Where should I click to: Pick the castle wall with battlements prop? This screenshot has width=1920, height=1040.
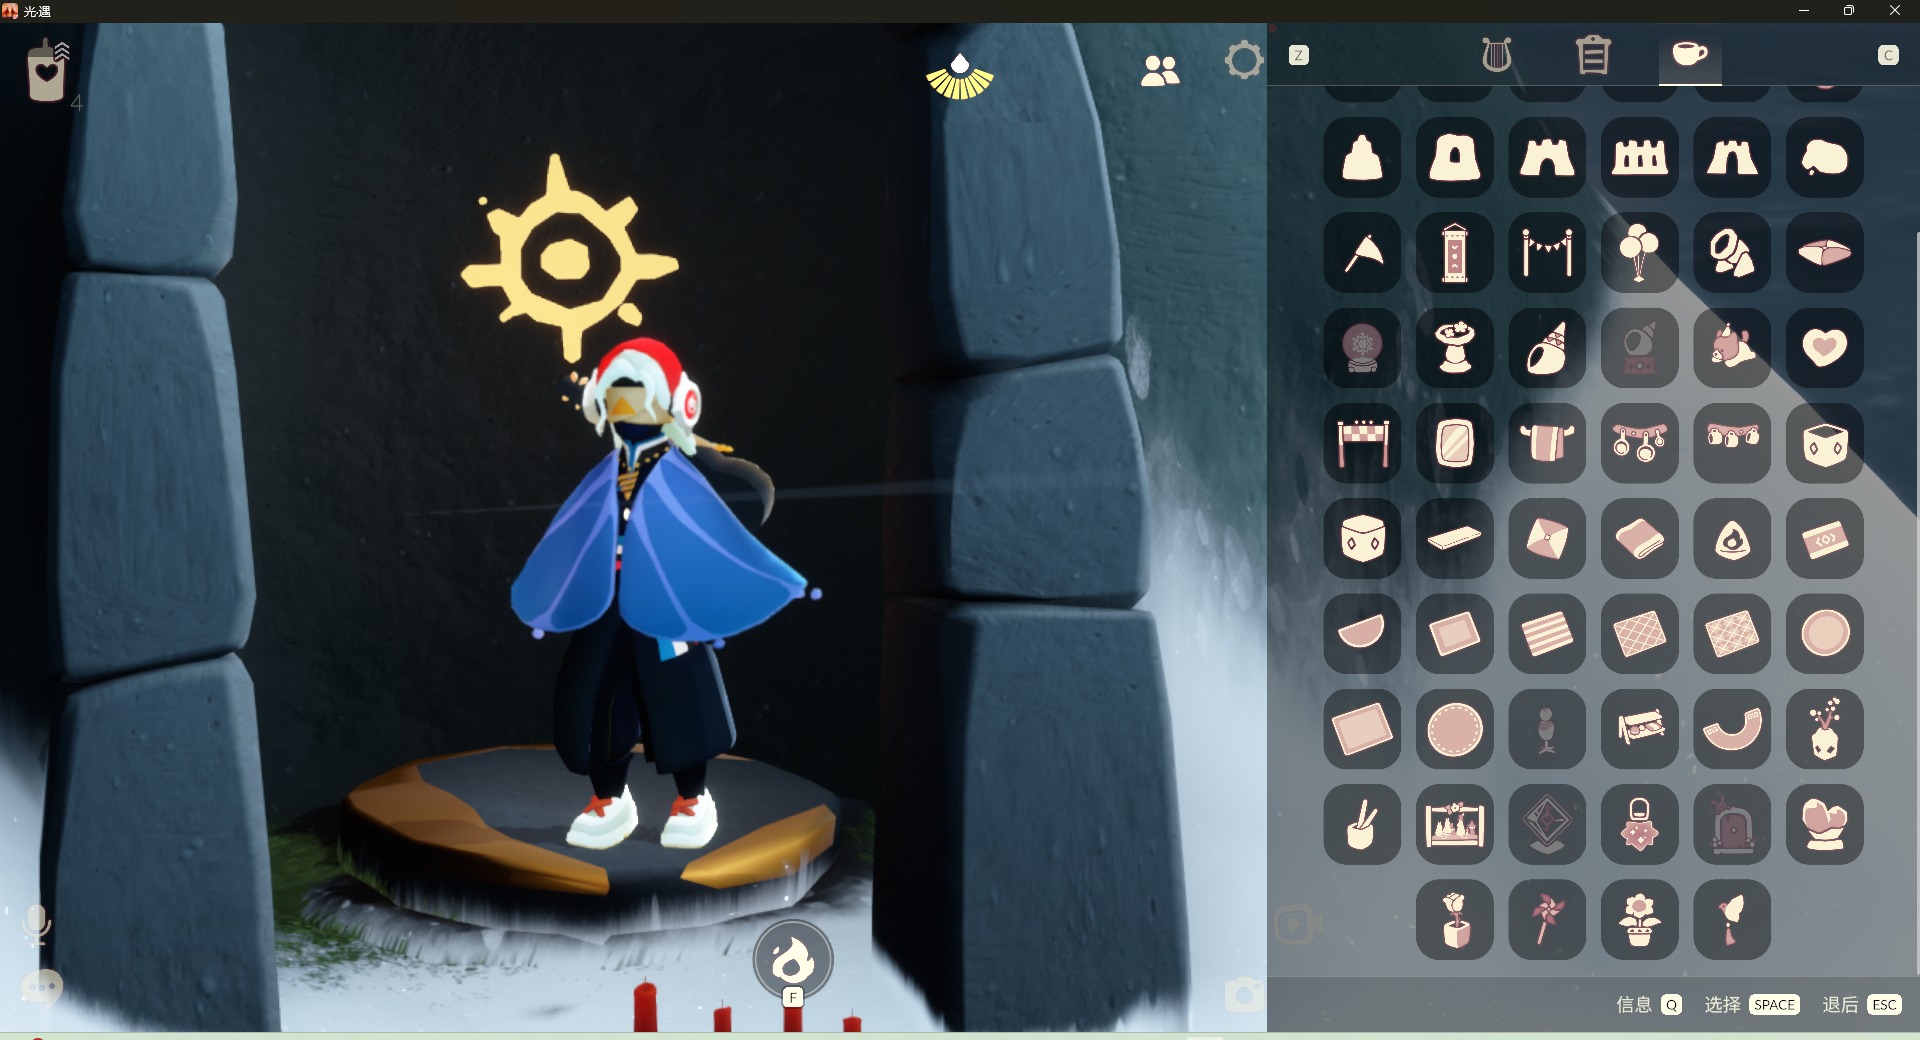pyautogui.click(x=1639, y=157)
